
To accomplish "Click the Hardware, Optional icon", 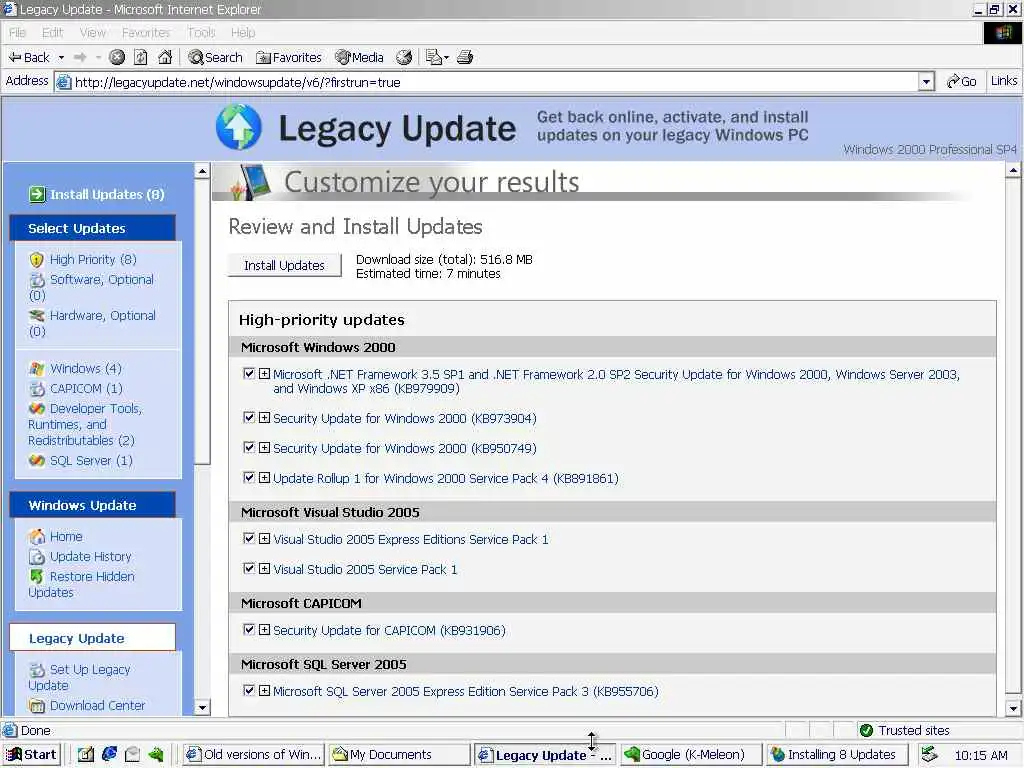I will (37, 316).
